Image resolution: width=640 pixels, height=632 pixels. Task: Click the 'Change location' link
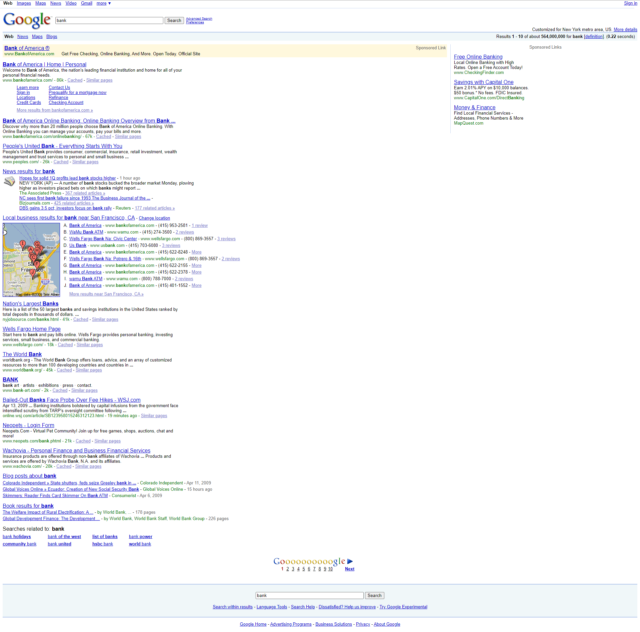pyautogui.click(x=154, y=218)
